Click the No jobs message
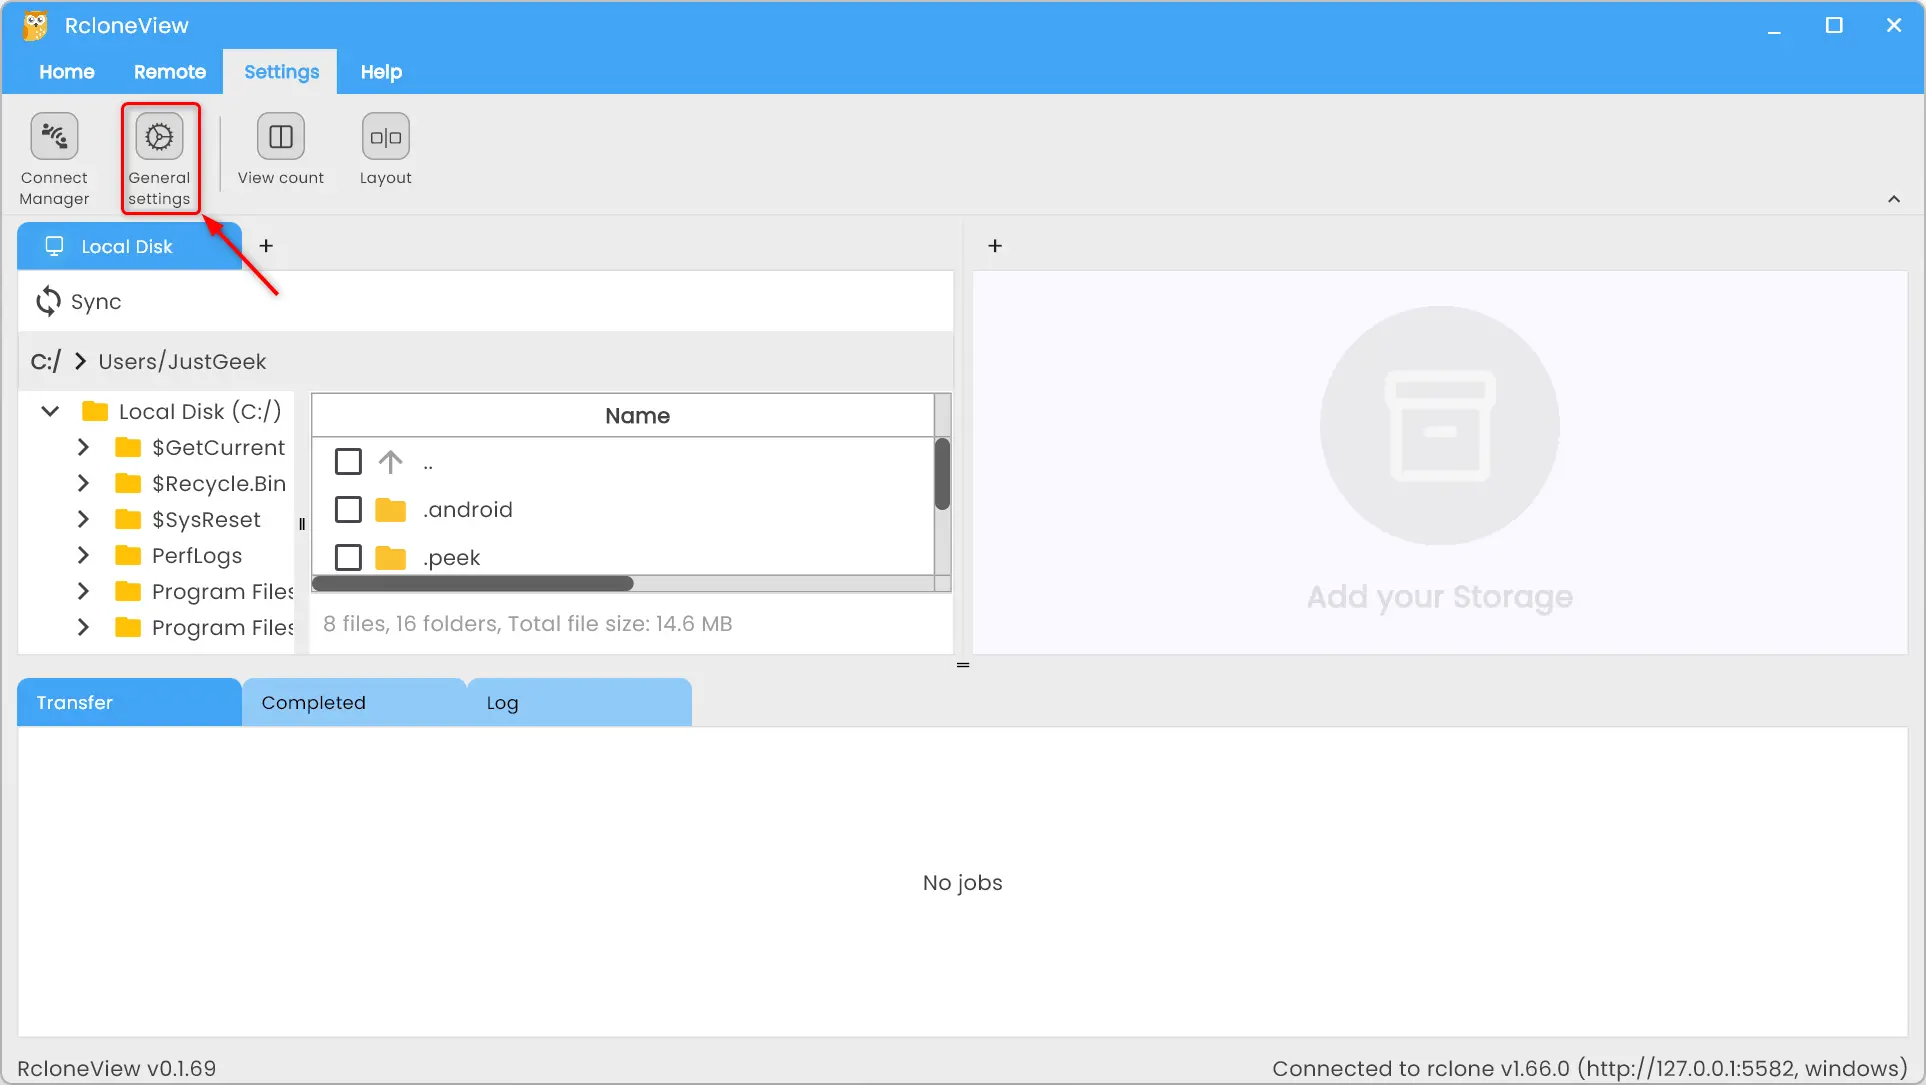The image size is (1926, 1085). click(x=963, y=882)
